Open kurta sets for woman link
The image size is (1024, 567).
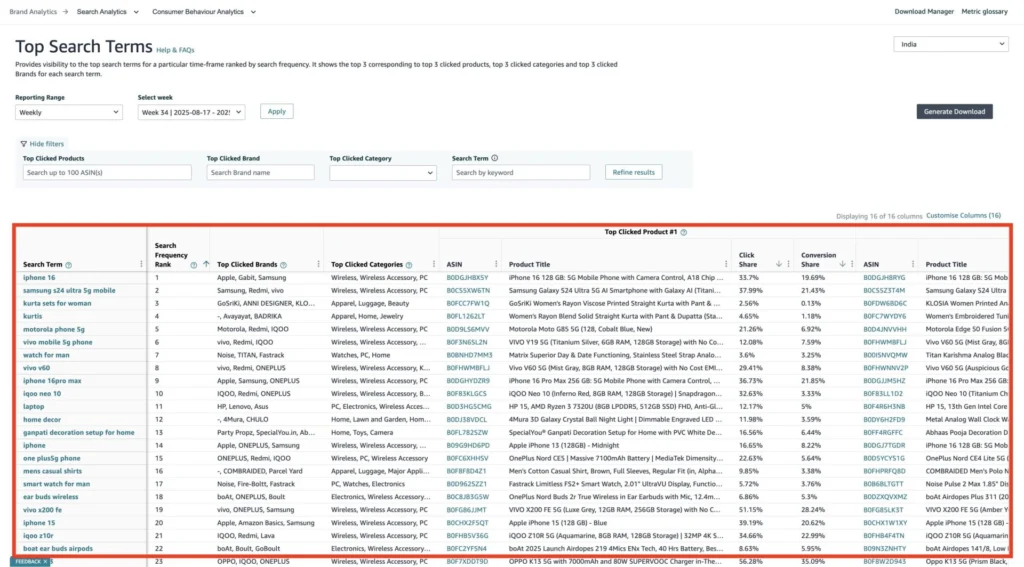coord(57,304)
